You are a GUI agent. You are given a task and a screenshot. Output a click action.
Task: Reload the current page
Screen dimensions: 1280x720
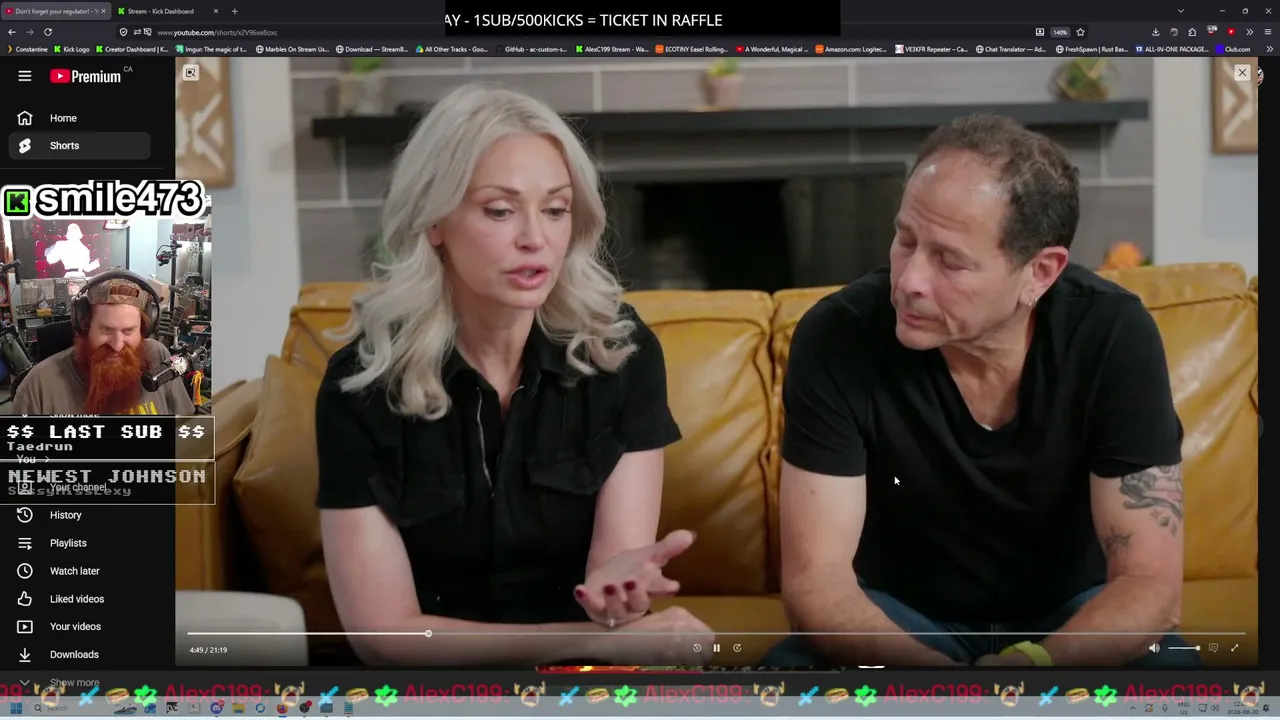point(47,32)
